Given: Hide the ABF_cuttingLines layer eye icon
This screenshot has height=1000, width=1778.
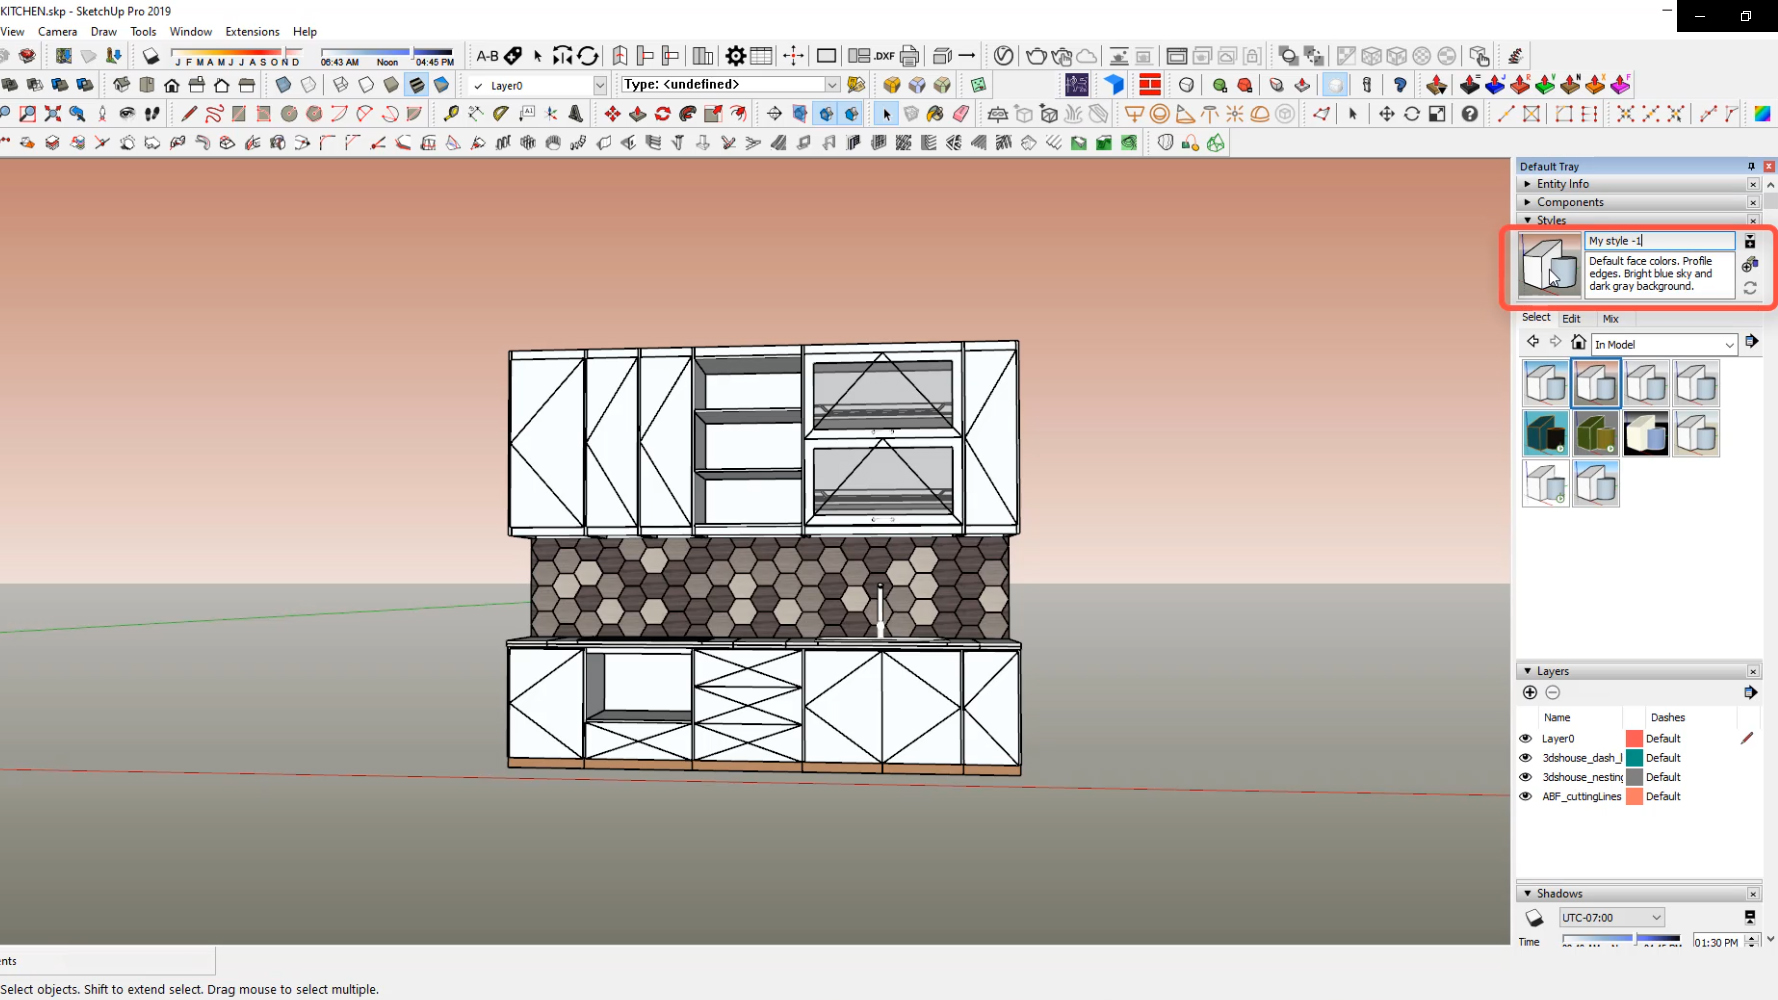Looking at the screenshot, I should click(x=1526, y=797).
